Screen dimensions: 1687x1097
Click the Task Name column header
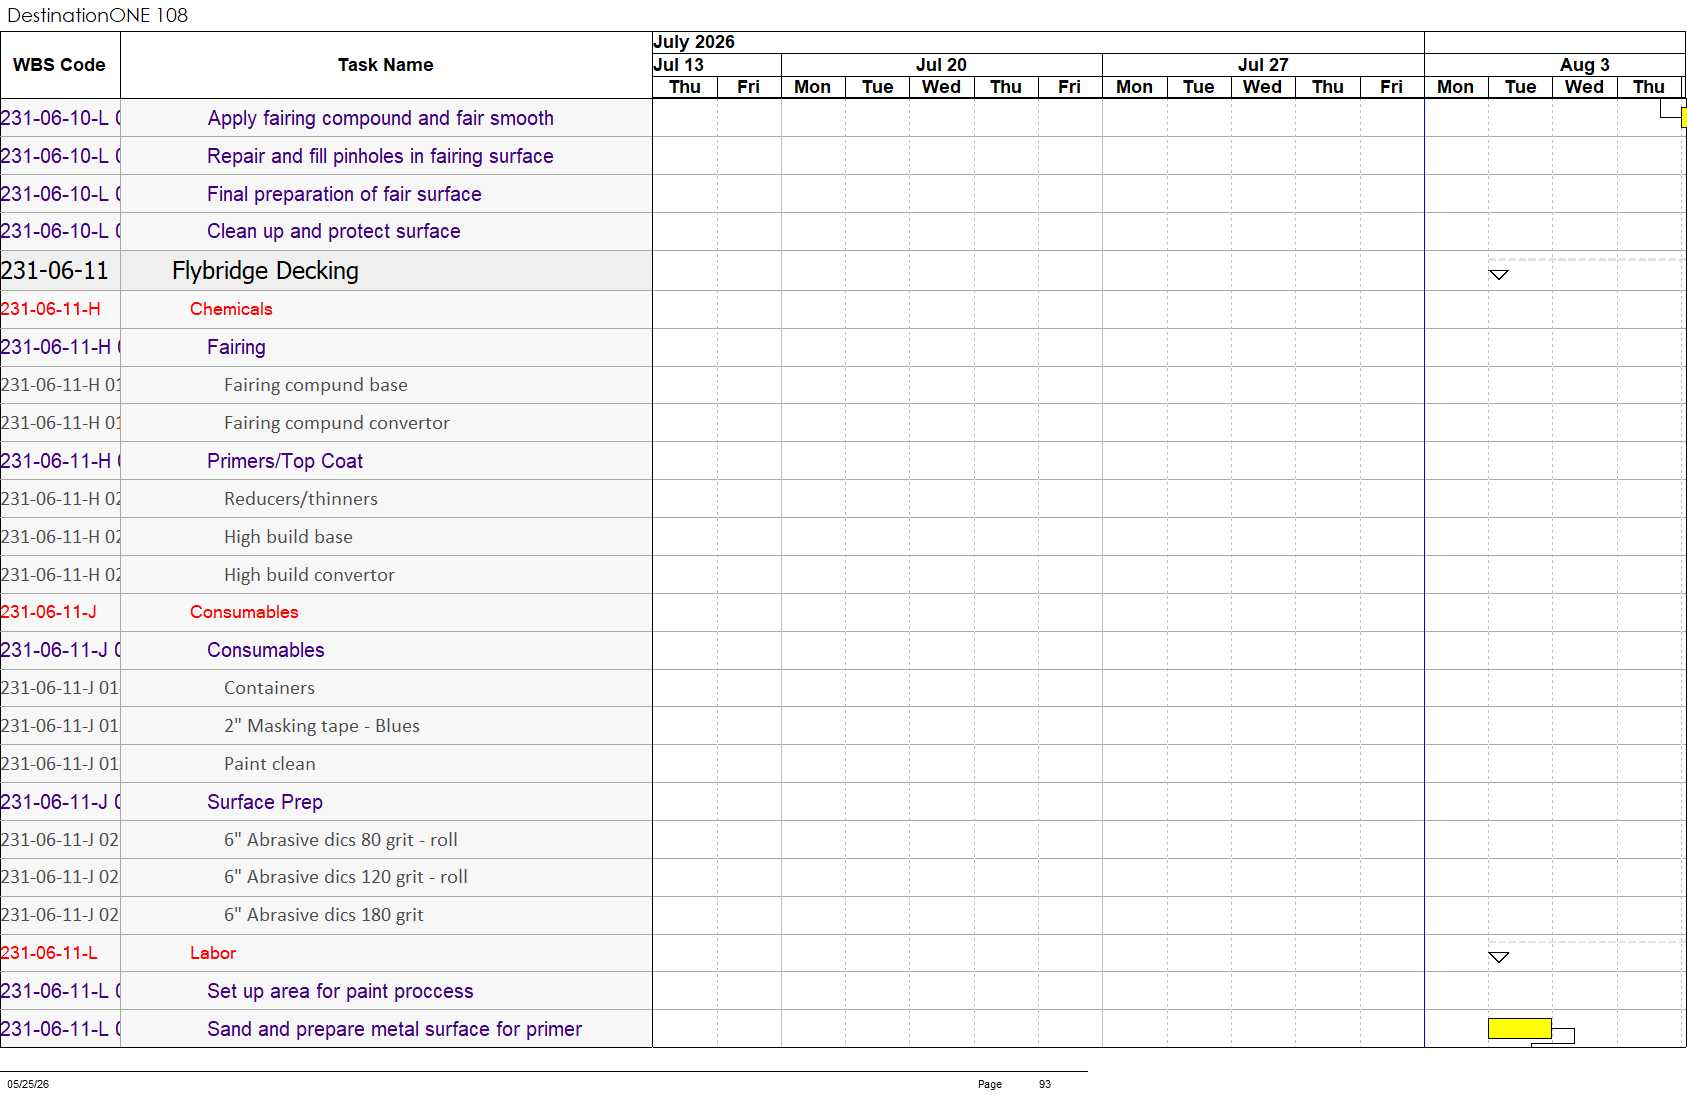385,65
